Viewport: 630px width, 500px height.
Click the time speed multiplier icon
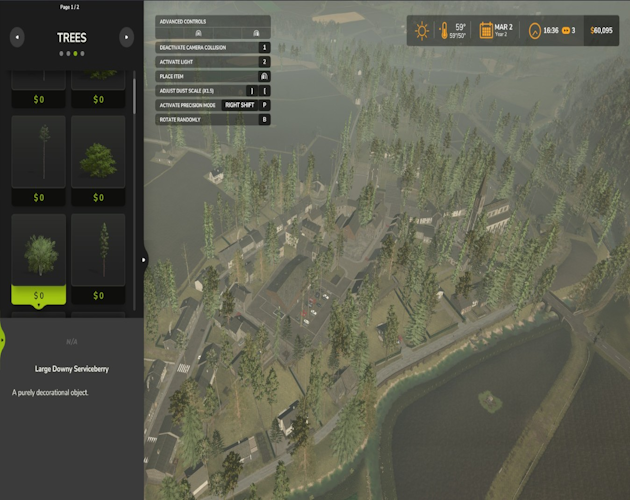click(566, 31)
